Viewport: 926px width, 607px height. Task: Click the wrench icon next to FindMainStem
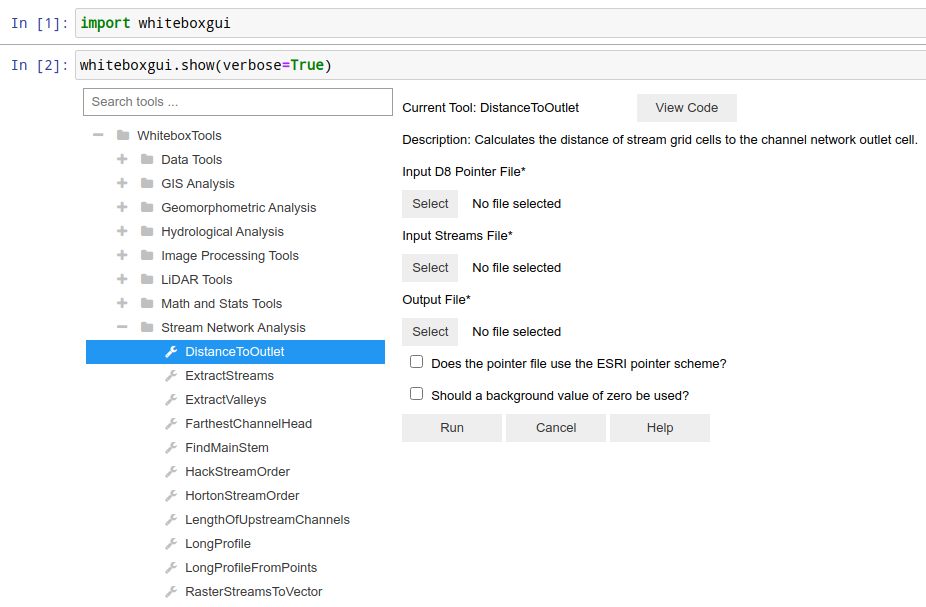(171, 448)
